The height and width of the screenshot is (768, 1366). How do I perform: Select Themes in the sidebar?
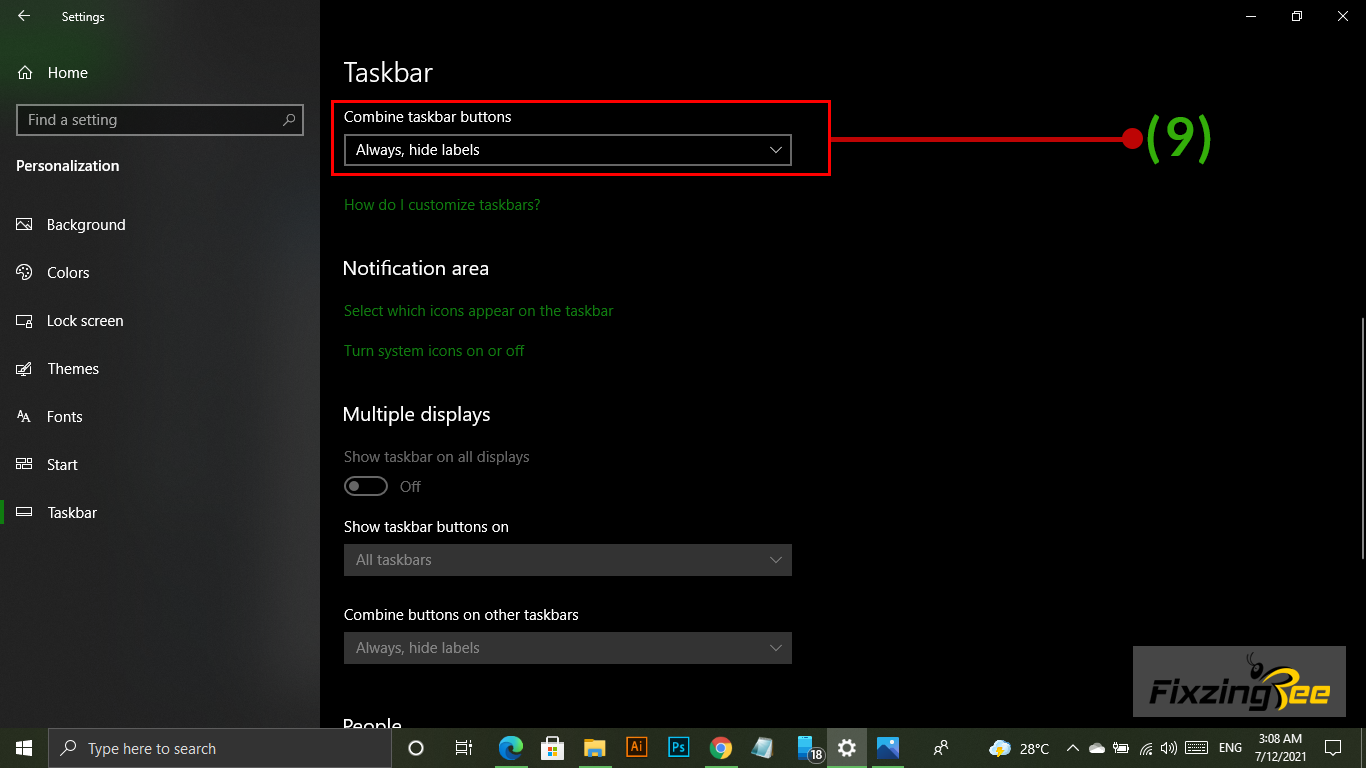coord(73,369)
